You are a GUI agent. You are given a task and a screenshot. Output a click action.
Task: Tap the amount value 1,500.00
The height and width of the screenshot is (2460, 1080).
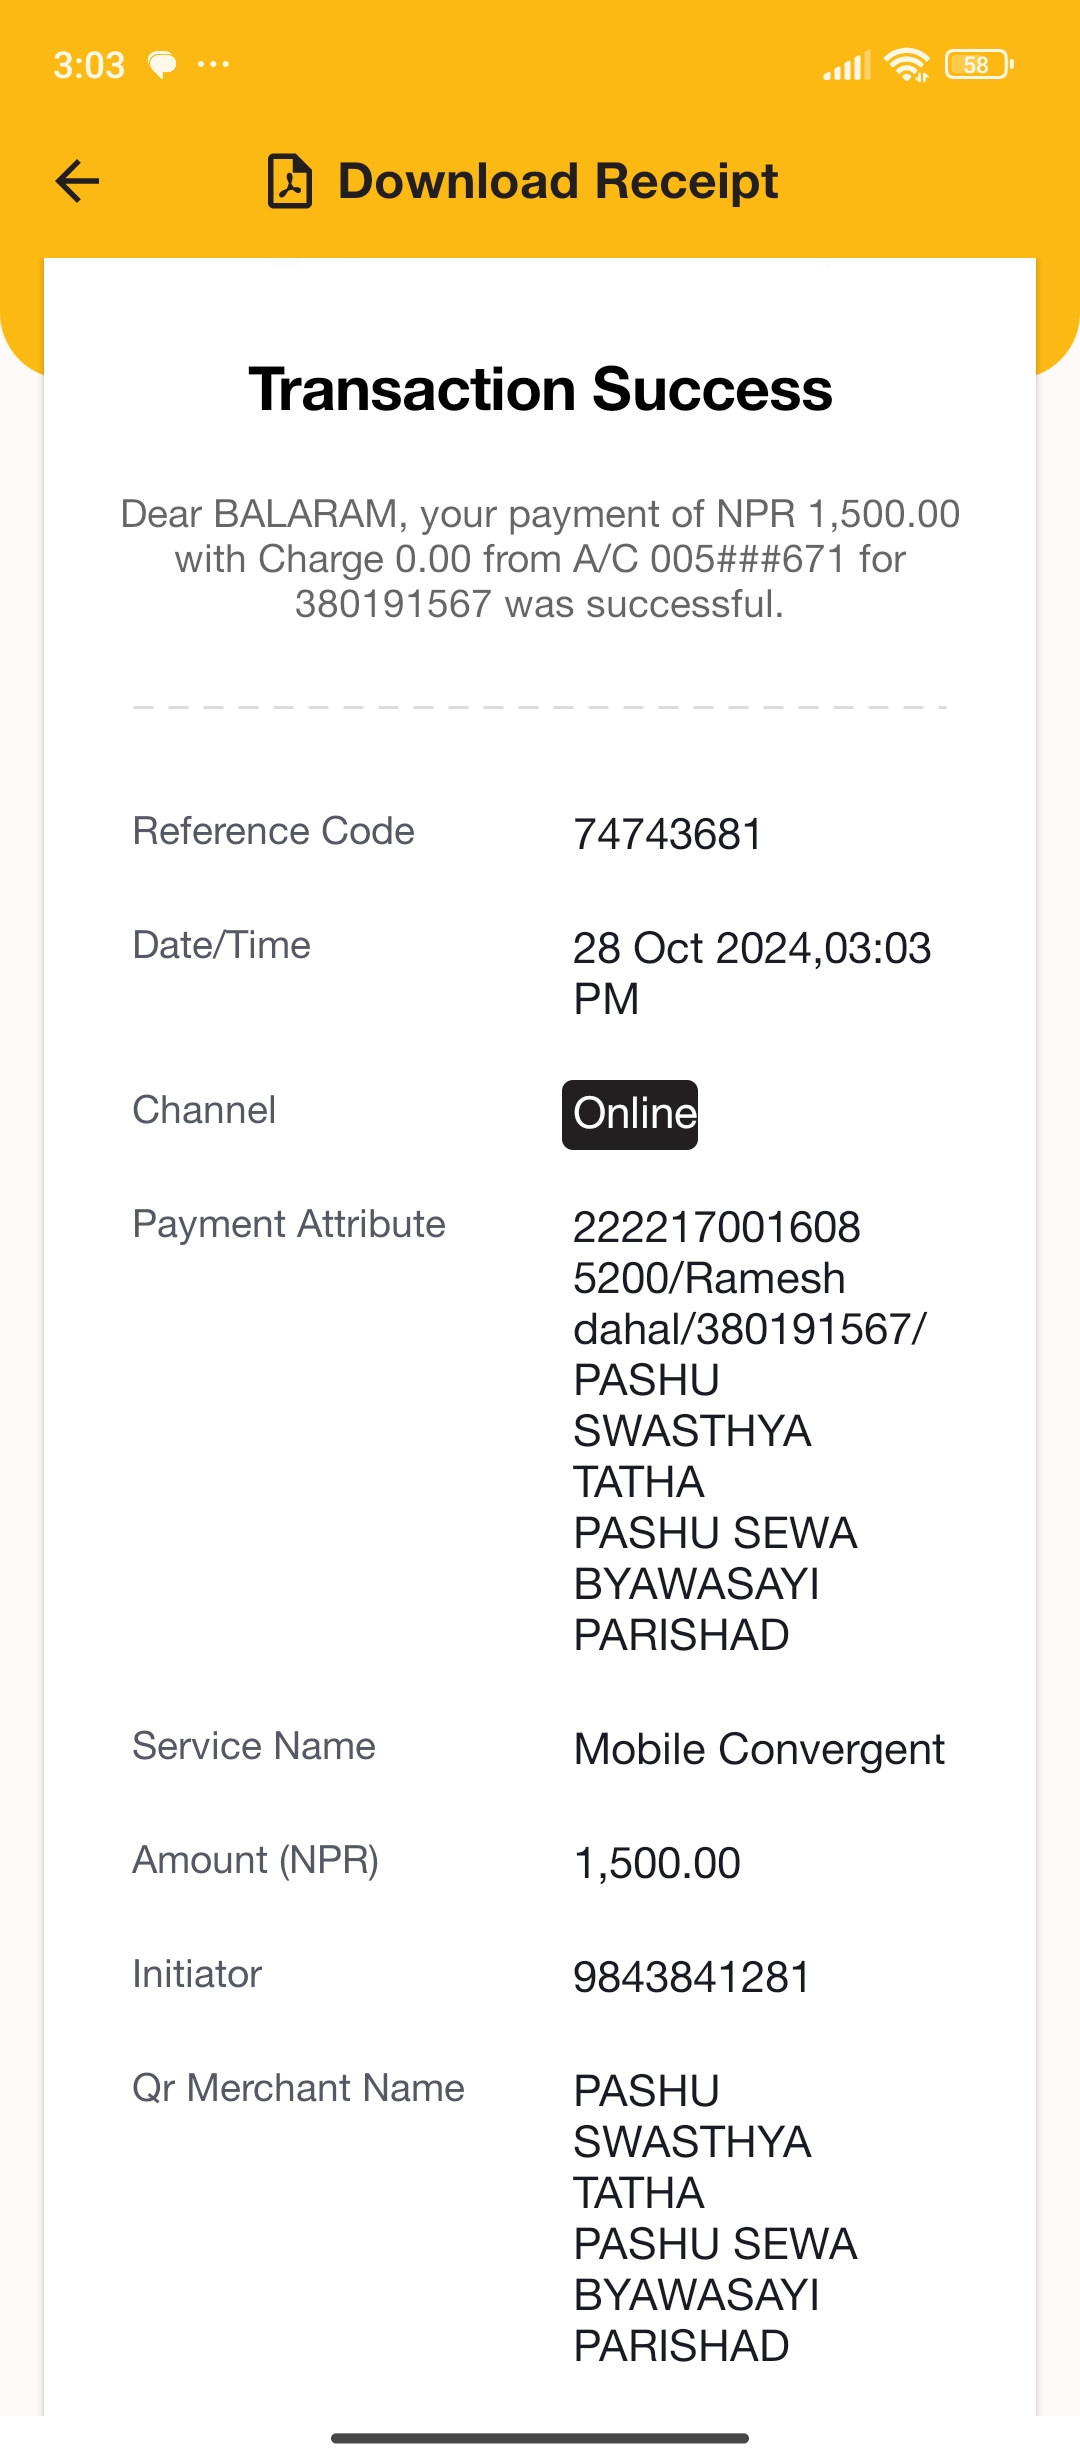[657, 1863]
